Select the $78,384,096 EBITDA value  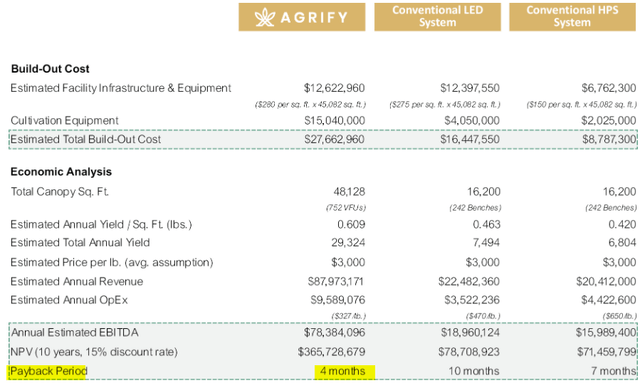pos(334,333)
